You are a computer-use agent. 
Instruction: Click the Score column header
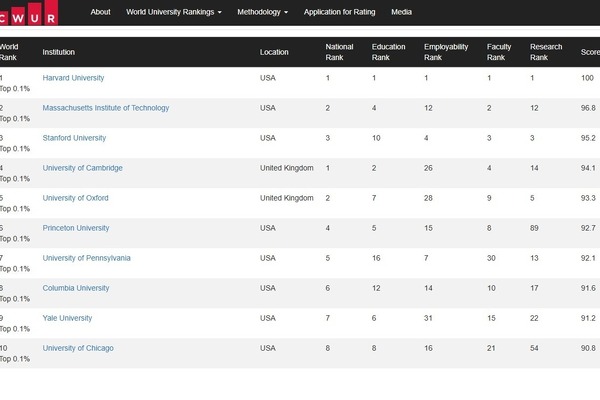(590, 52)
